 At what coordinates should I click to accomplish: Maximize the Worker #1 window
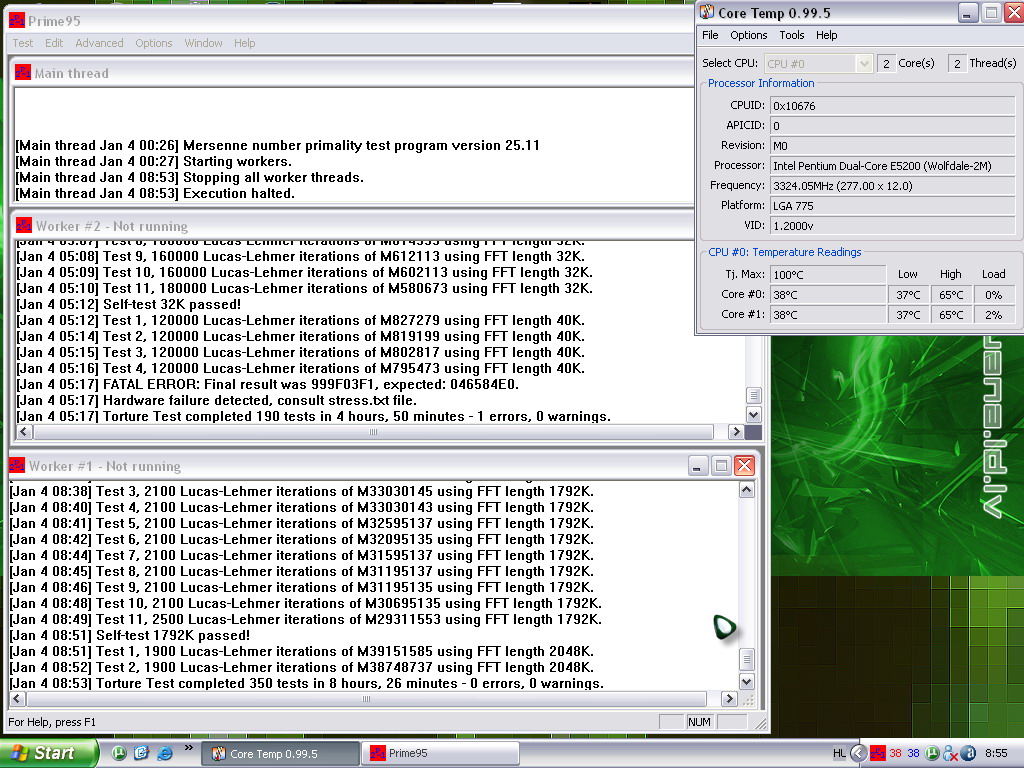(x=721, y=466)
